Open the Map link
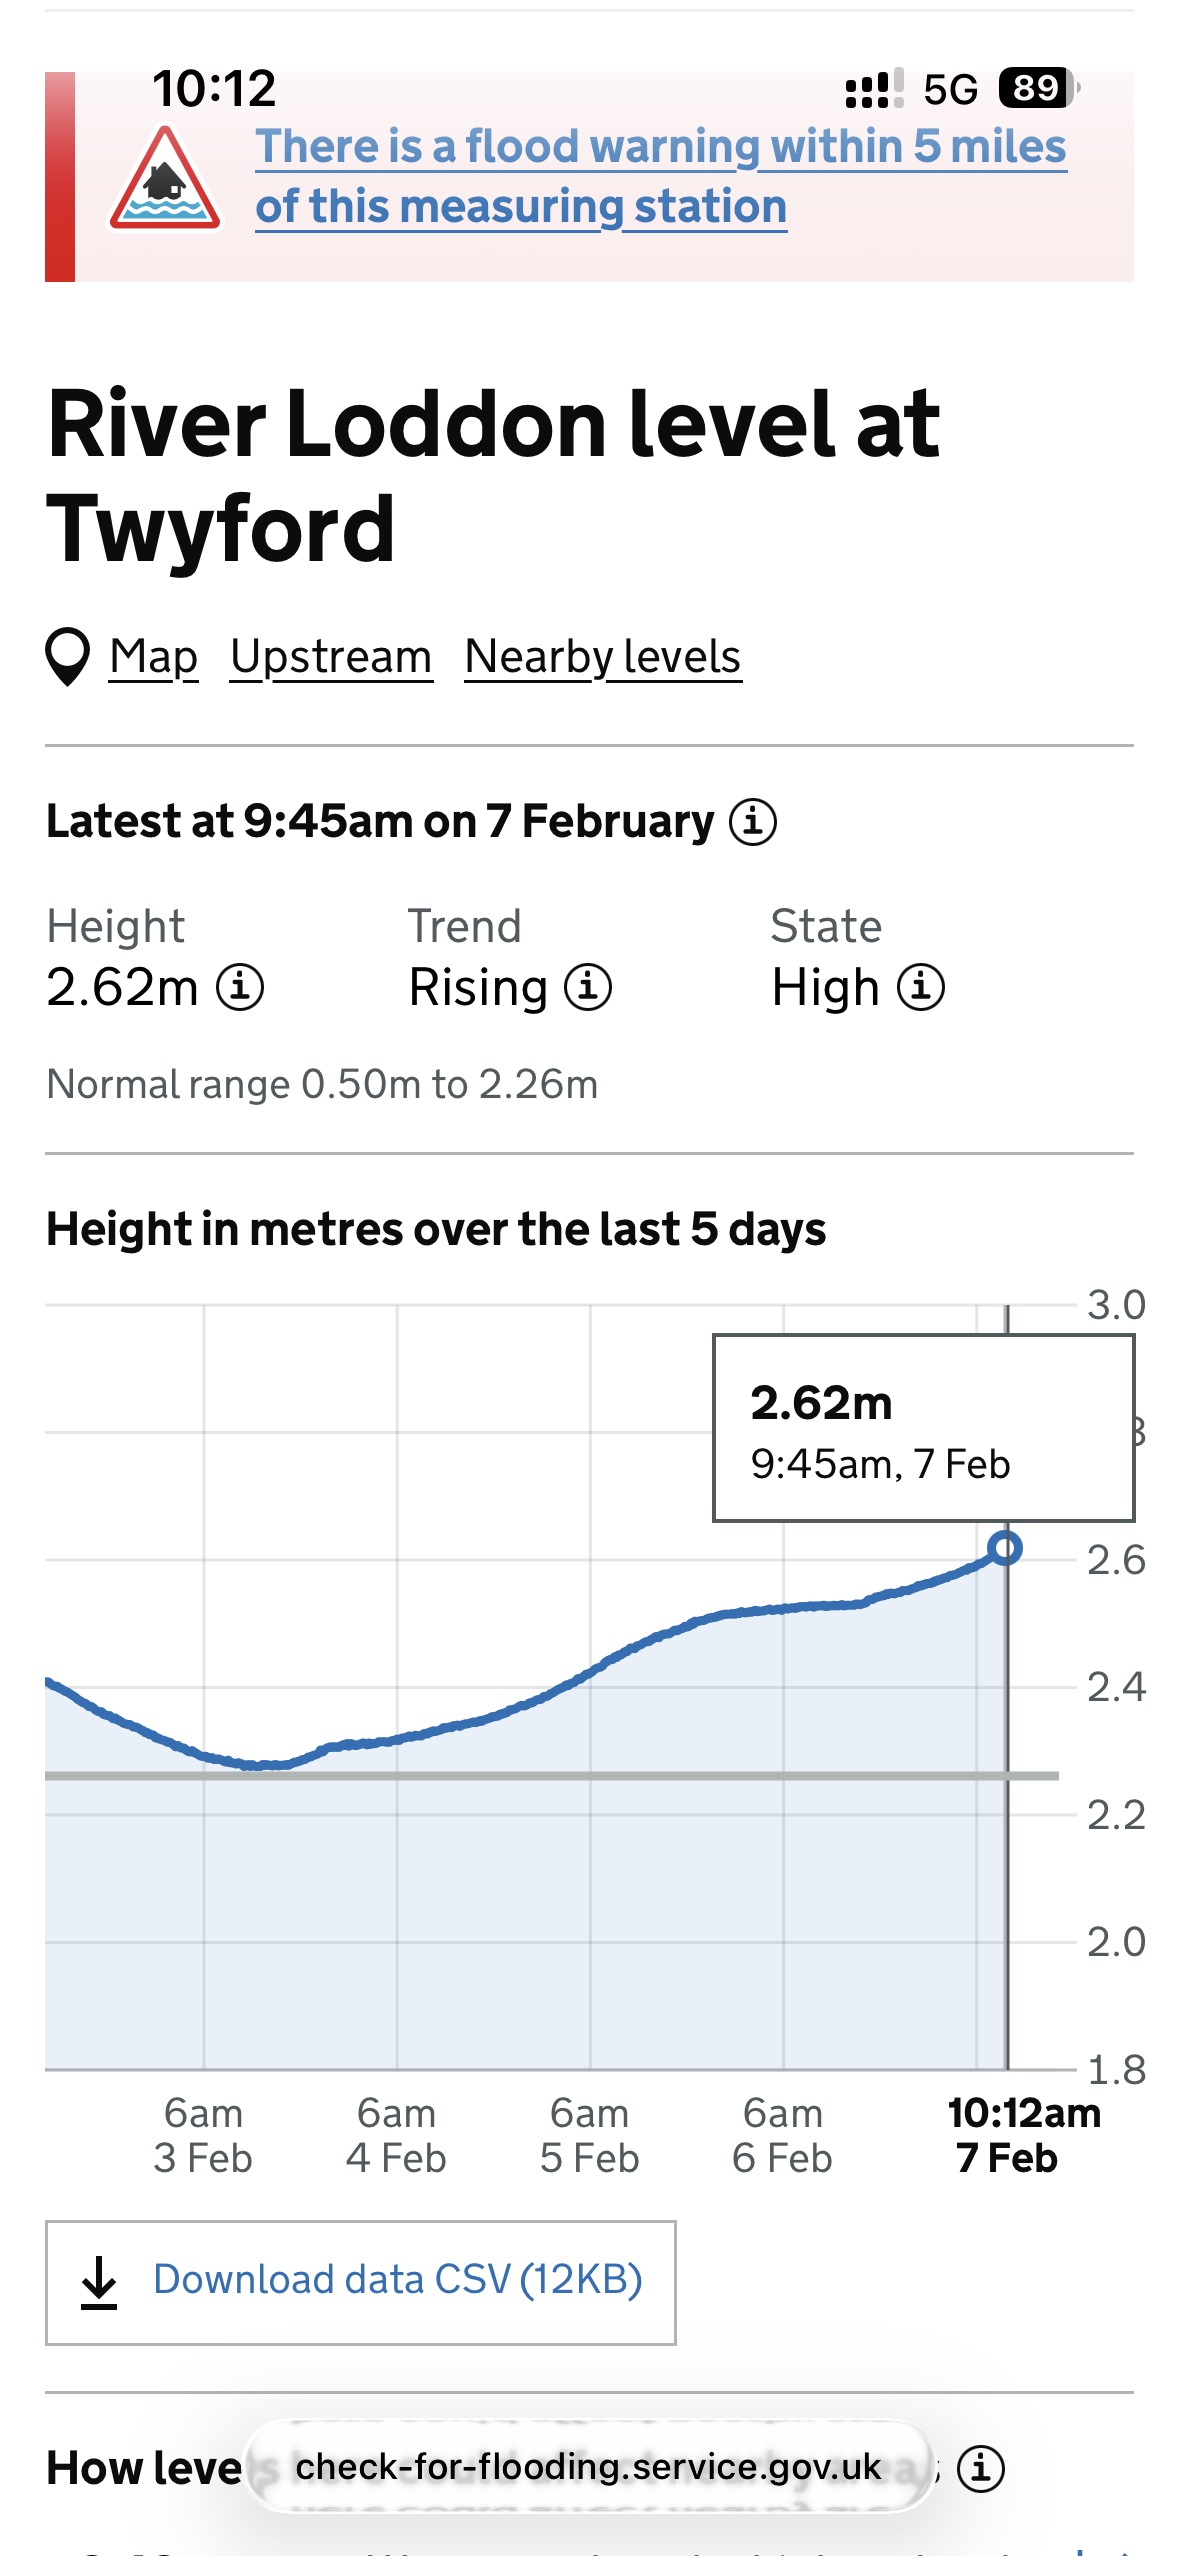The height and width of the screenshot is (2556, 1179). pyautogui.click(x=154, y=657)
